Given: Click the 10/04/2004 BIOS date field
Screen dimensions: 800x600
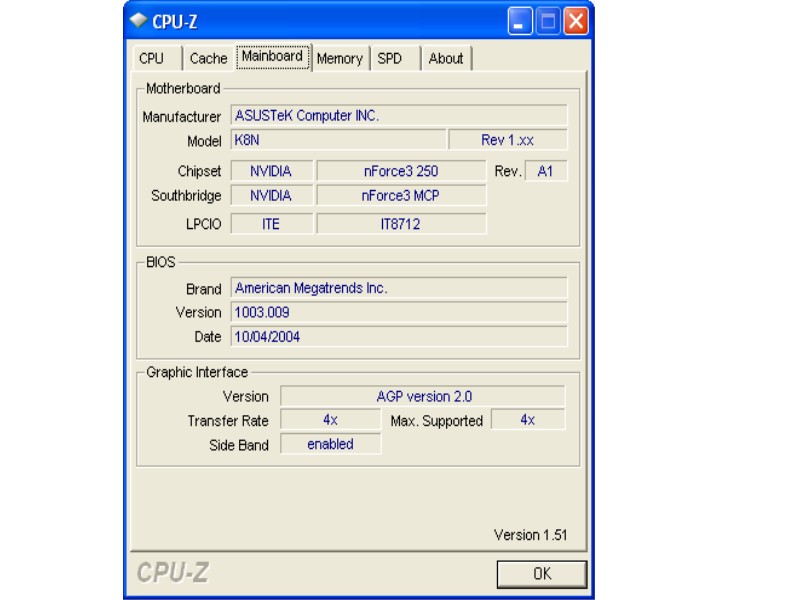Looking at the screenshot, I should (x=399, y=337).
